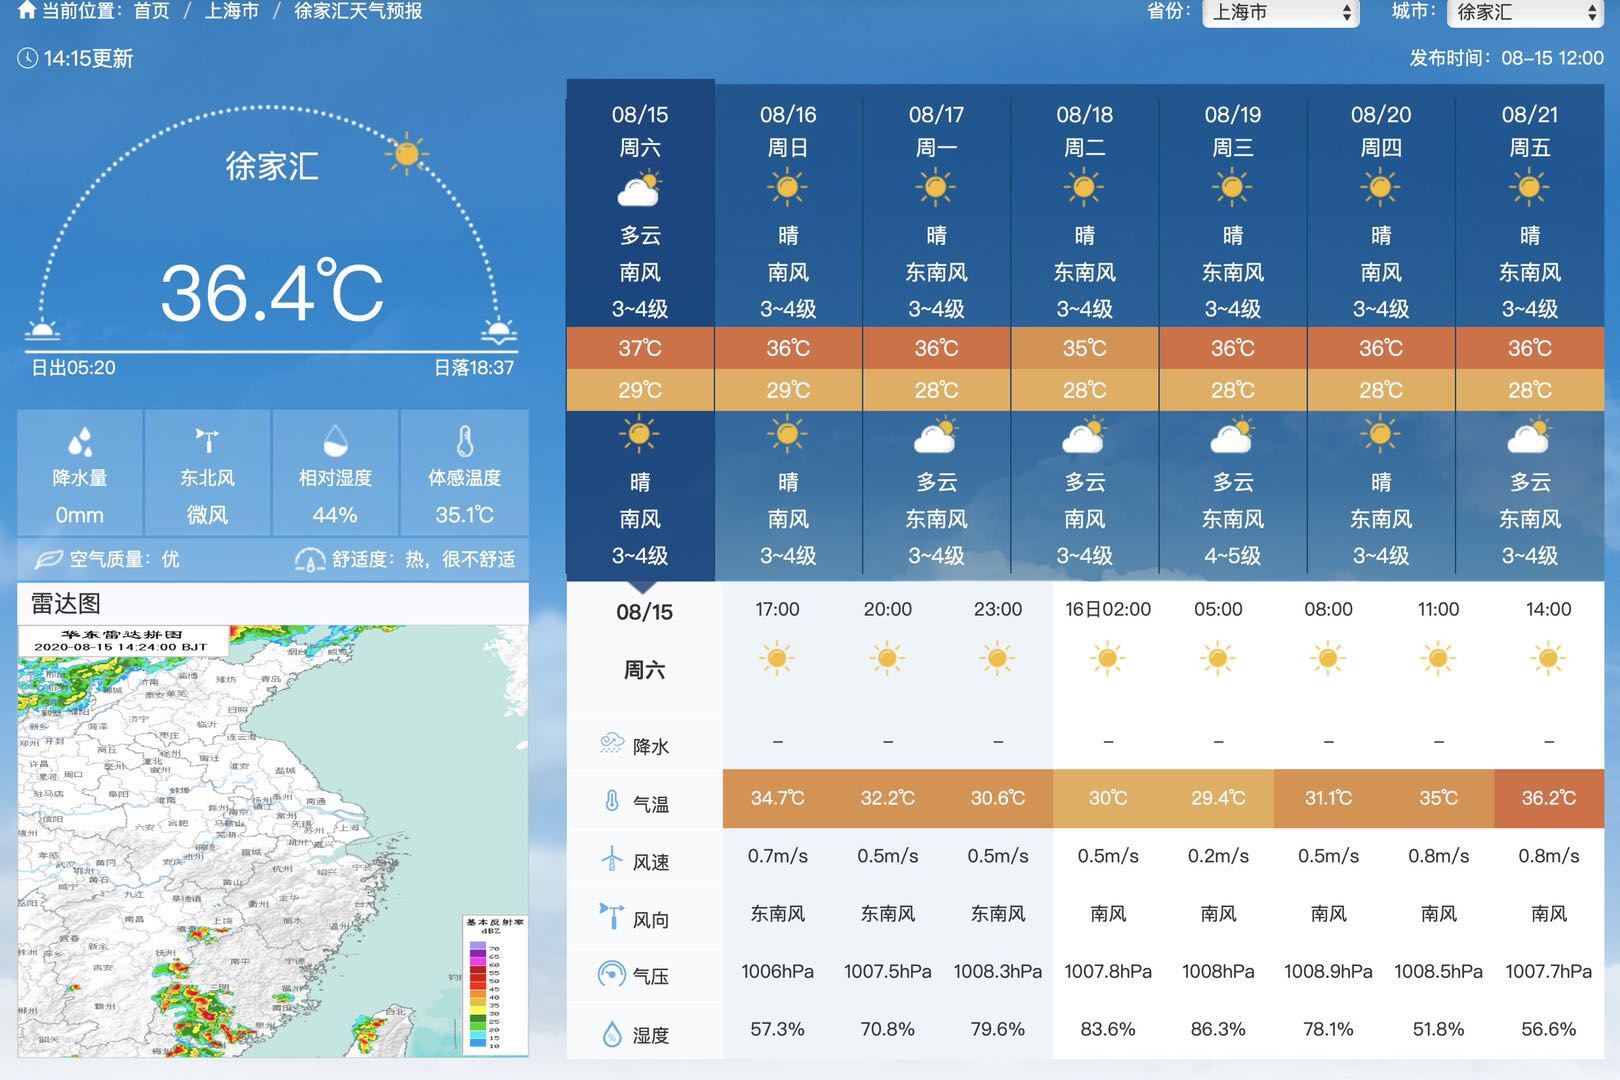The height and width of the screenshot is (1080, 1620).
Task: Go to 首页 breadcrumb link
Action: pos(151,11)
